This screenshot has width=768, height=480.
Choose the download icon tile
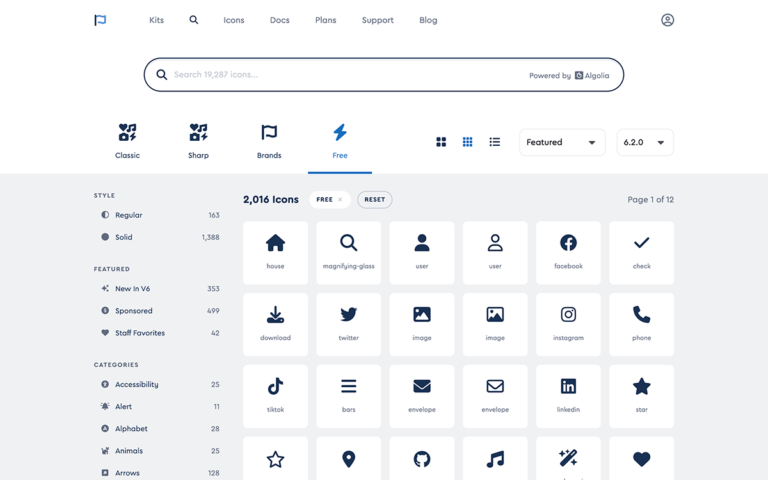pyautogui.click(x=275, y=323)
